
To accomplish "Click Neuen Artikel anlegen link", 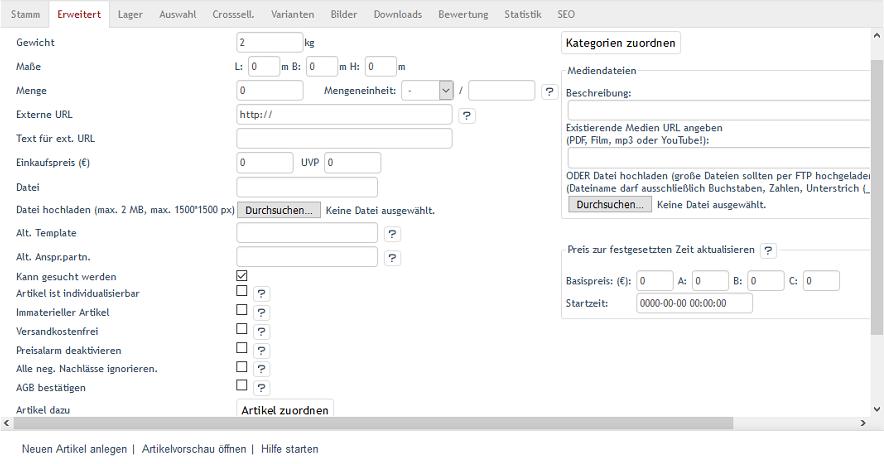I will pos(75,449).
